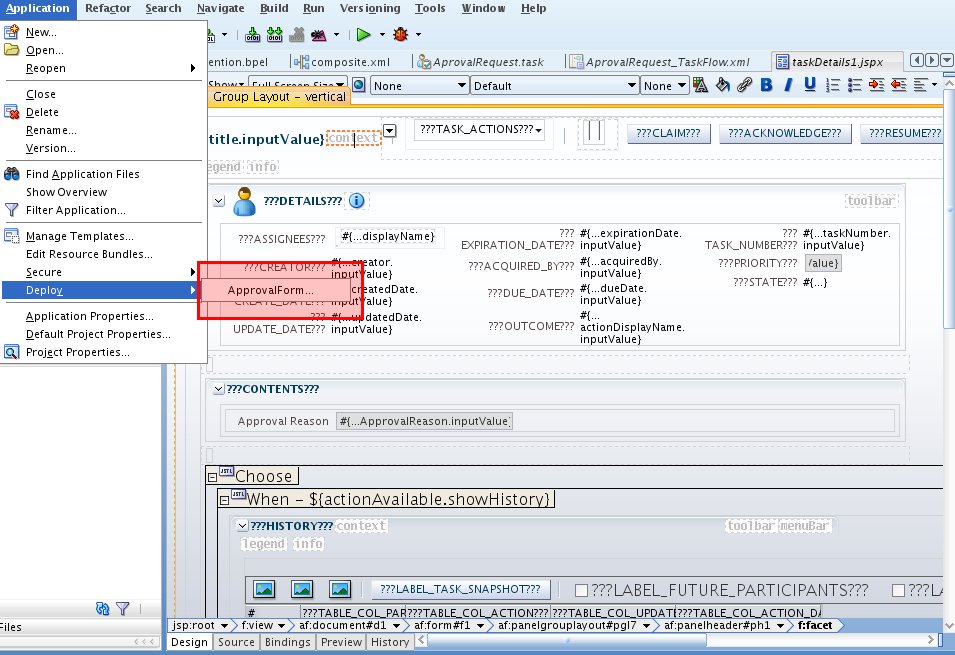Apply bulleted list formatting
The width and height of the screenshot is (955, 655).
(855, 85)
